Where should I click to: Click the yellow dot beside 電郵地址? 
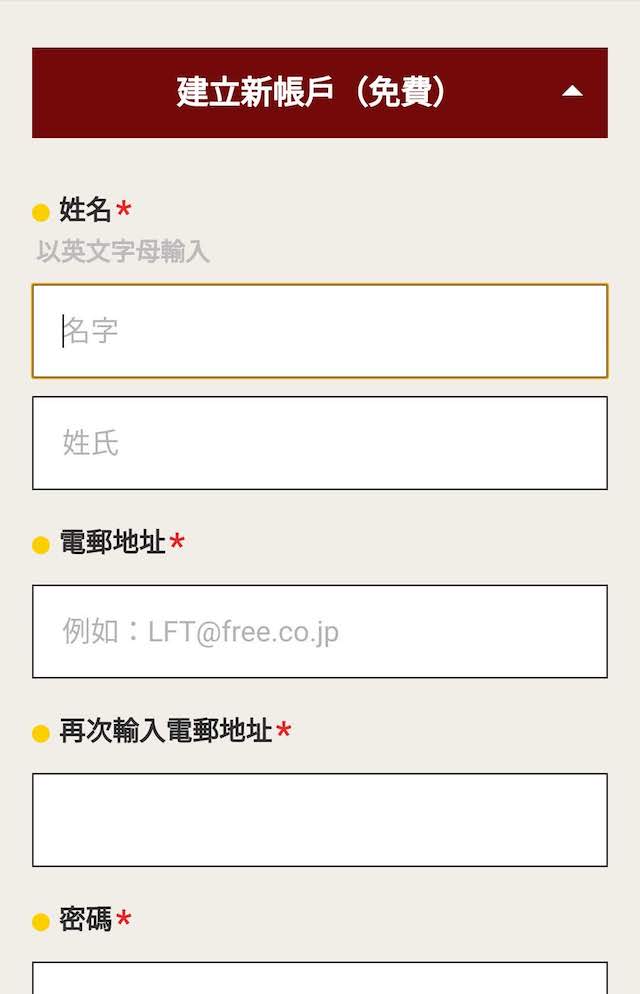[x=41, y=545]
